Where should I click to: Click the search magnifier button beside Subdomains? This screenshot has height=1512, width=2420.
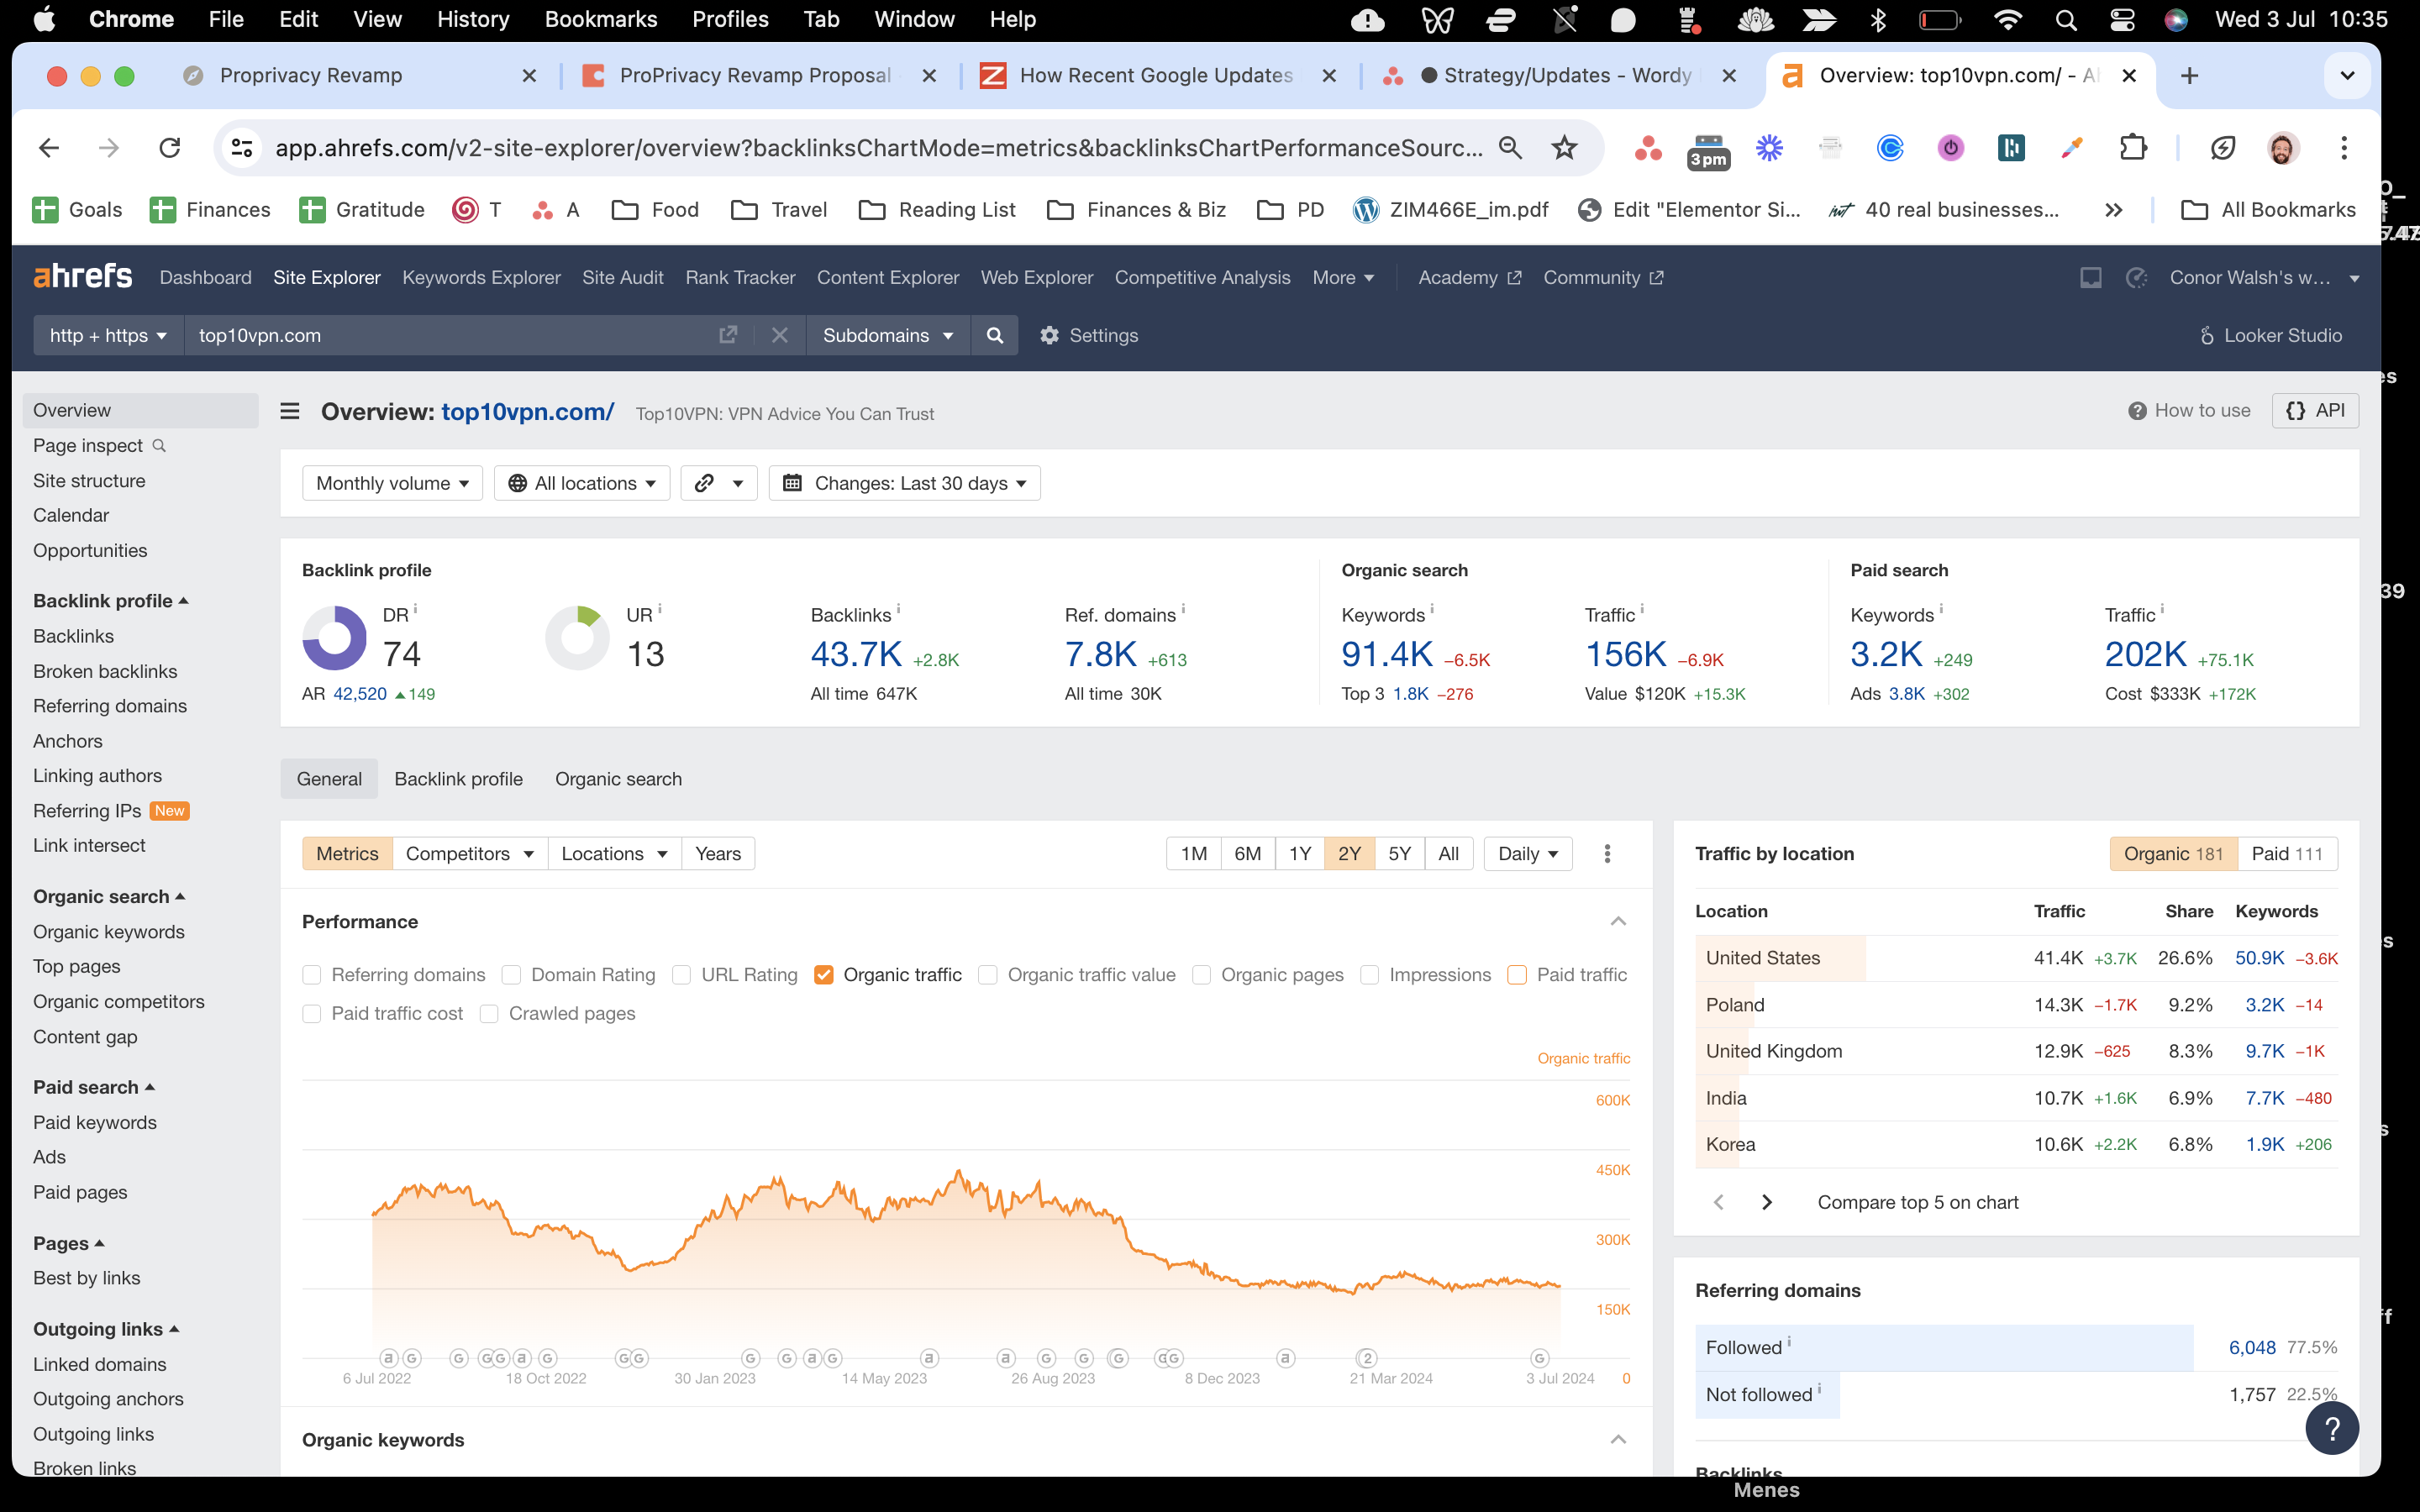(x=994, y=335)
